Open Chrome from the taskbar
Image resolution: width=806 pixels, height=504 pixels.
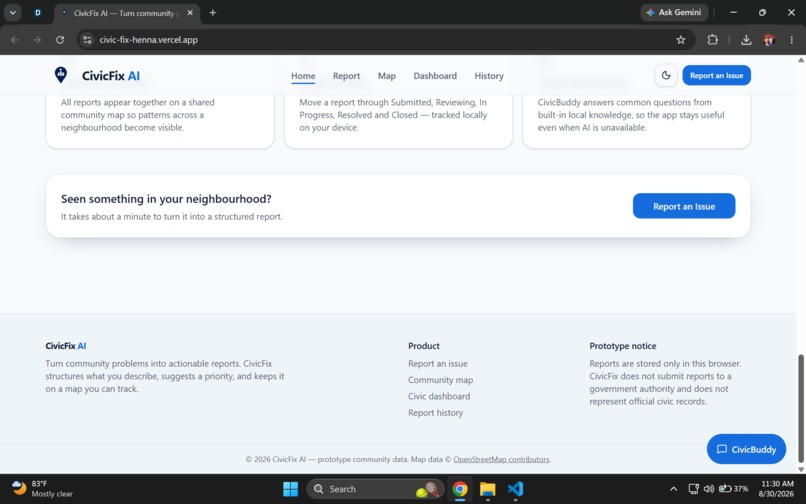tap(460, 489)
